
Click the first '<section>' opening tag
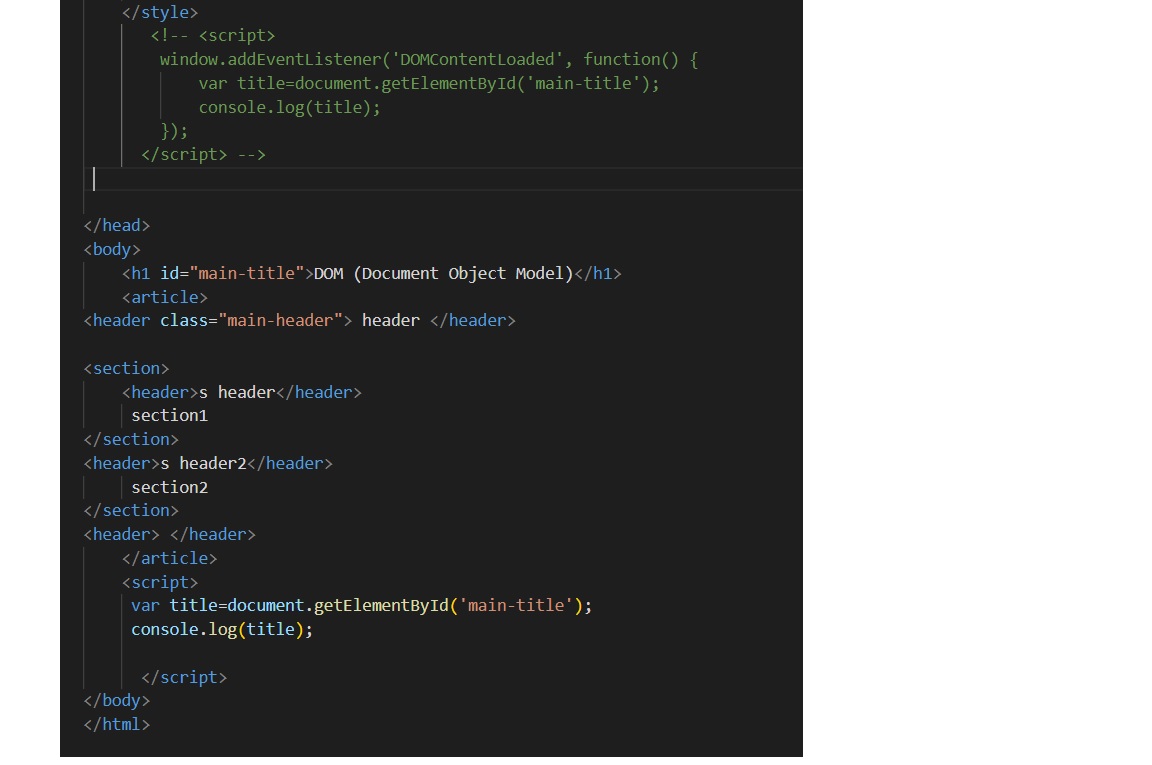[126, 368]
